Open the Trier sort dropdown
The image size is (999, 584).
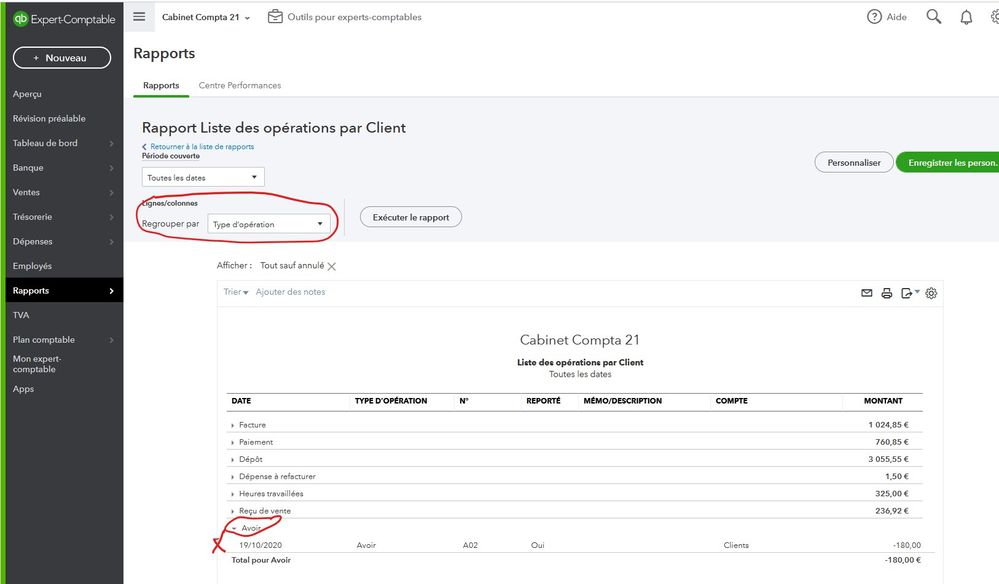[236, 292]
